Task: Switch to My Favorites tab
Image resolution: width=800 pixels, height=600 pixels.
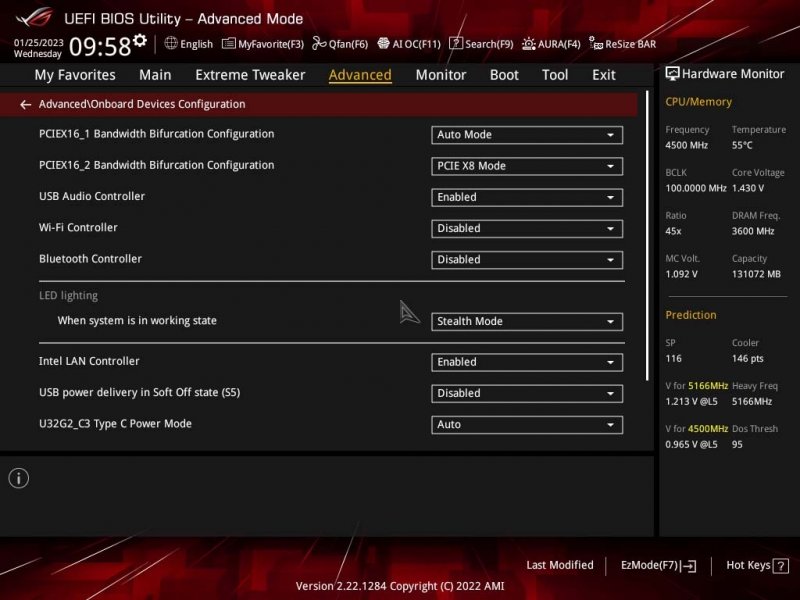Action: (75, 75)
